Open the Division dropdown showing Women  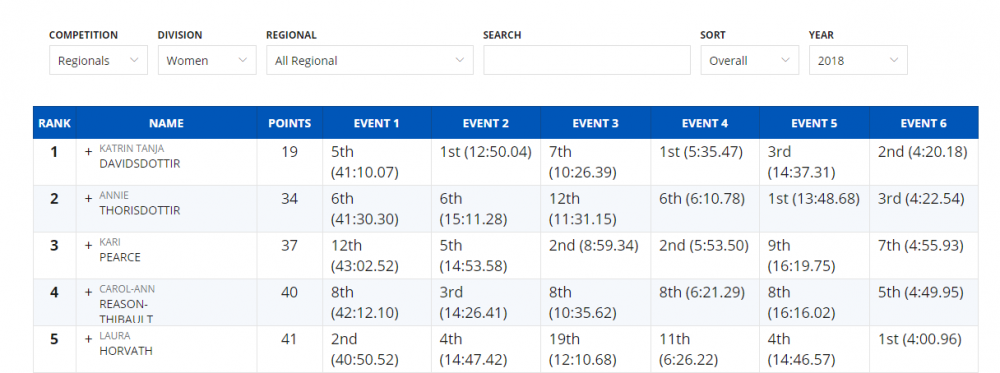point(207,60)
